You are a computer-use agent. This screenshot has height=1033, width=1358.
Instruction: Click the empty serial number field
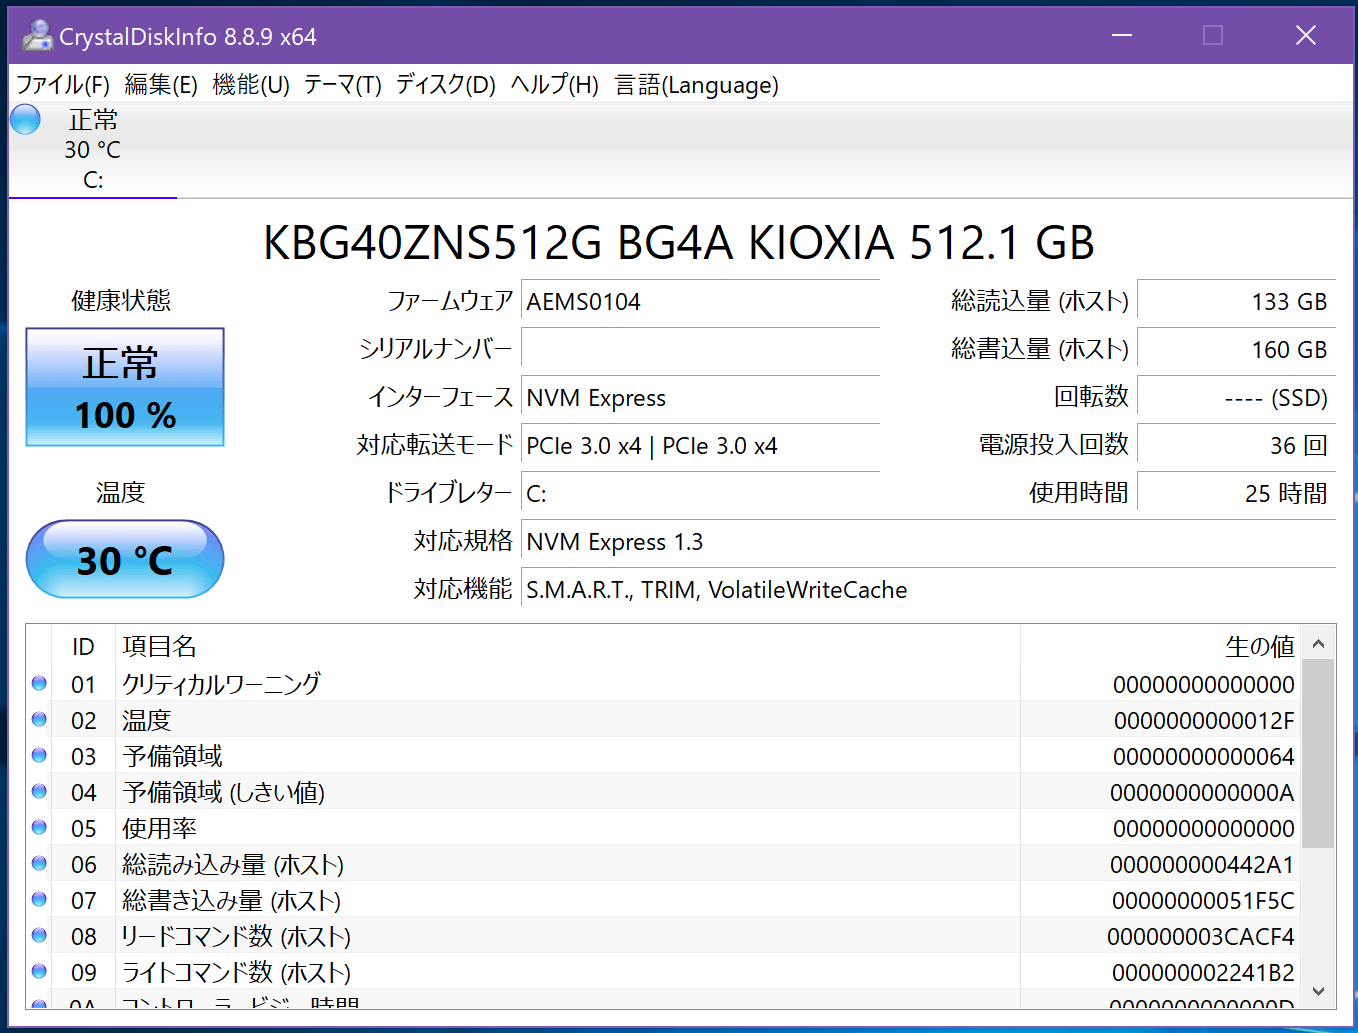coord(700,350)
